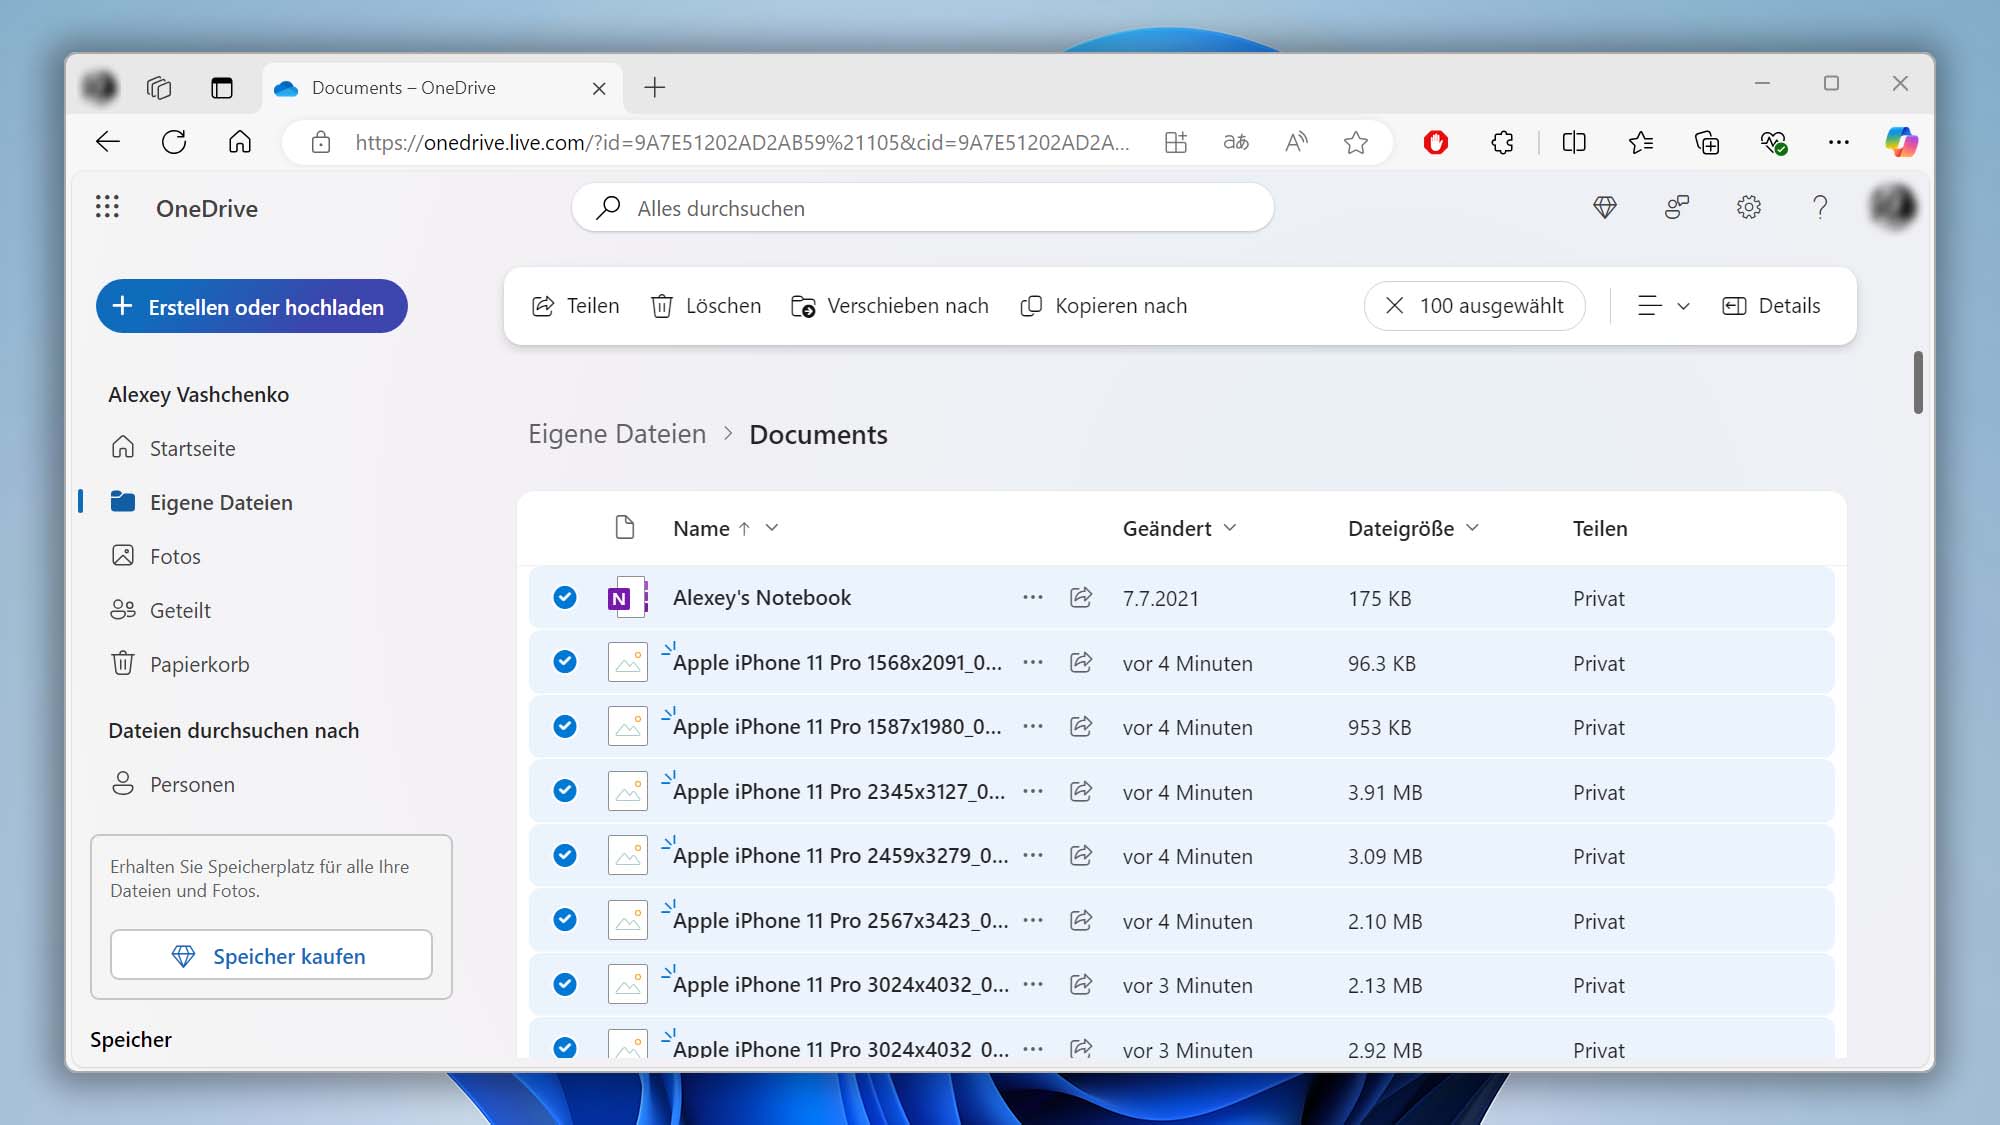Uncheck the iPhone 11 Pro 1587x1980 row
Viewport: 2000px width, 1125px height.
point(565,727)
